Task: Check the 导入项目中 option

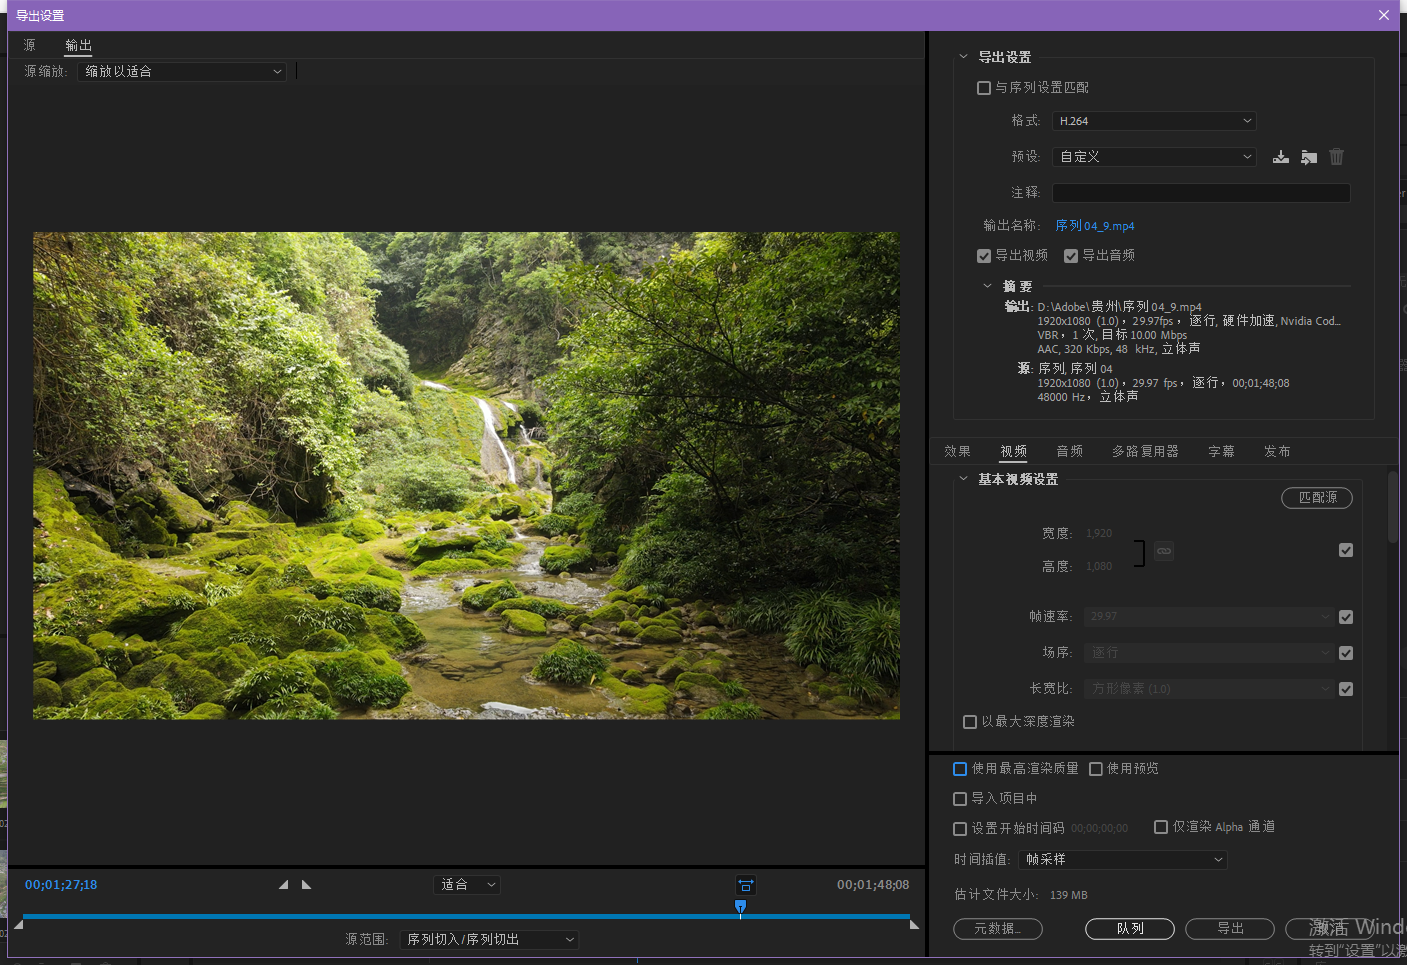Action: [x=960, y=799]
